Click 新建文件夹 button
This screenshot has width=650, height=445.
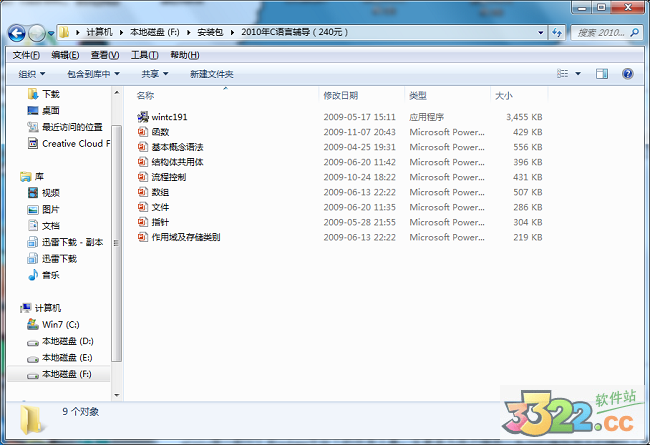coord(211,74)
